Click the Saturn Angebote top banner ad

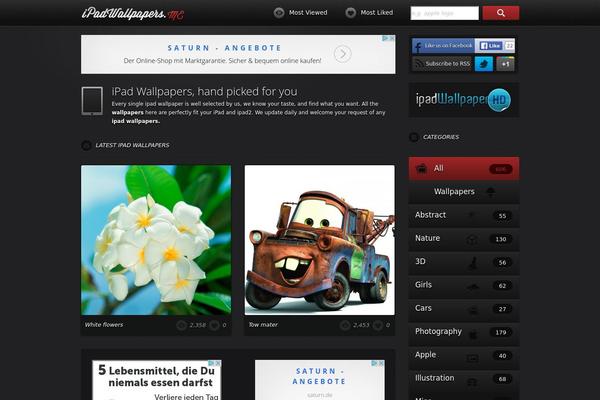coord(238,54)
